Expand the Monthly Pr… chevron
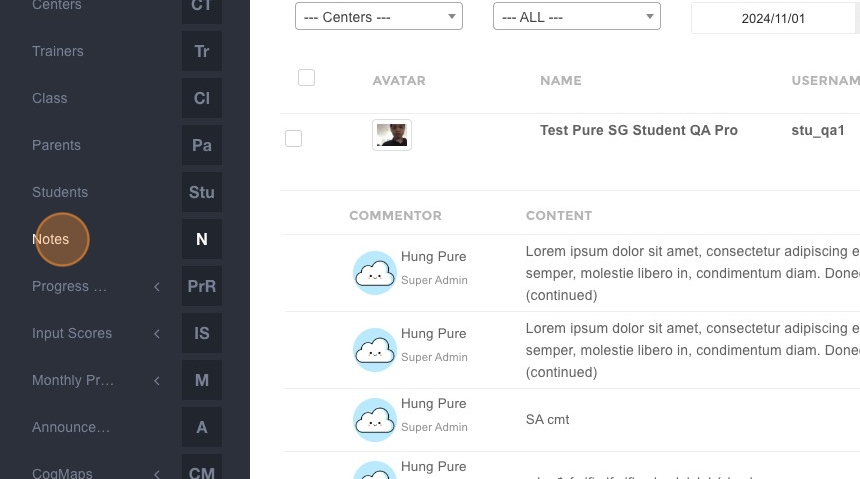The image size is (860, 479). [157, 380]
